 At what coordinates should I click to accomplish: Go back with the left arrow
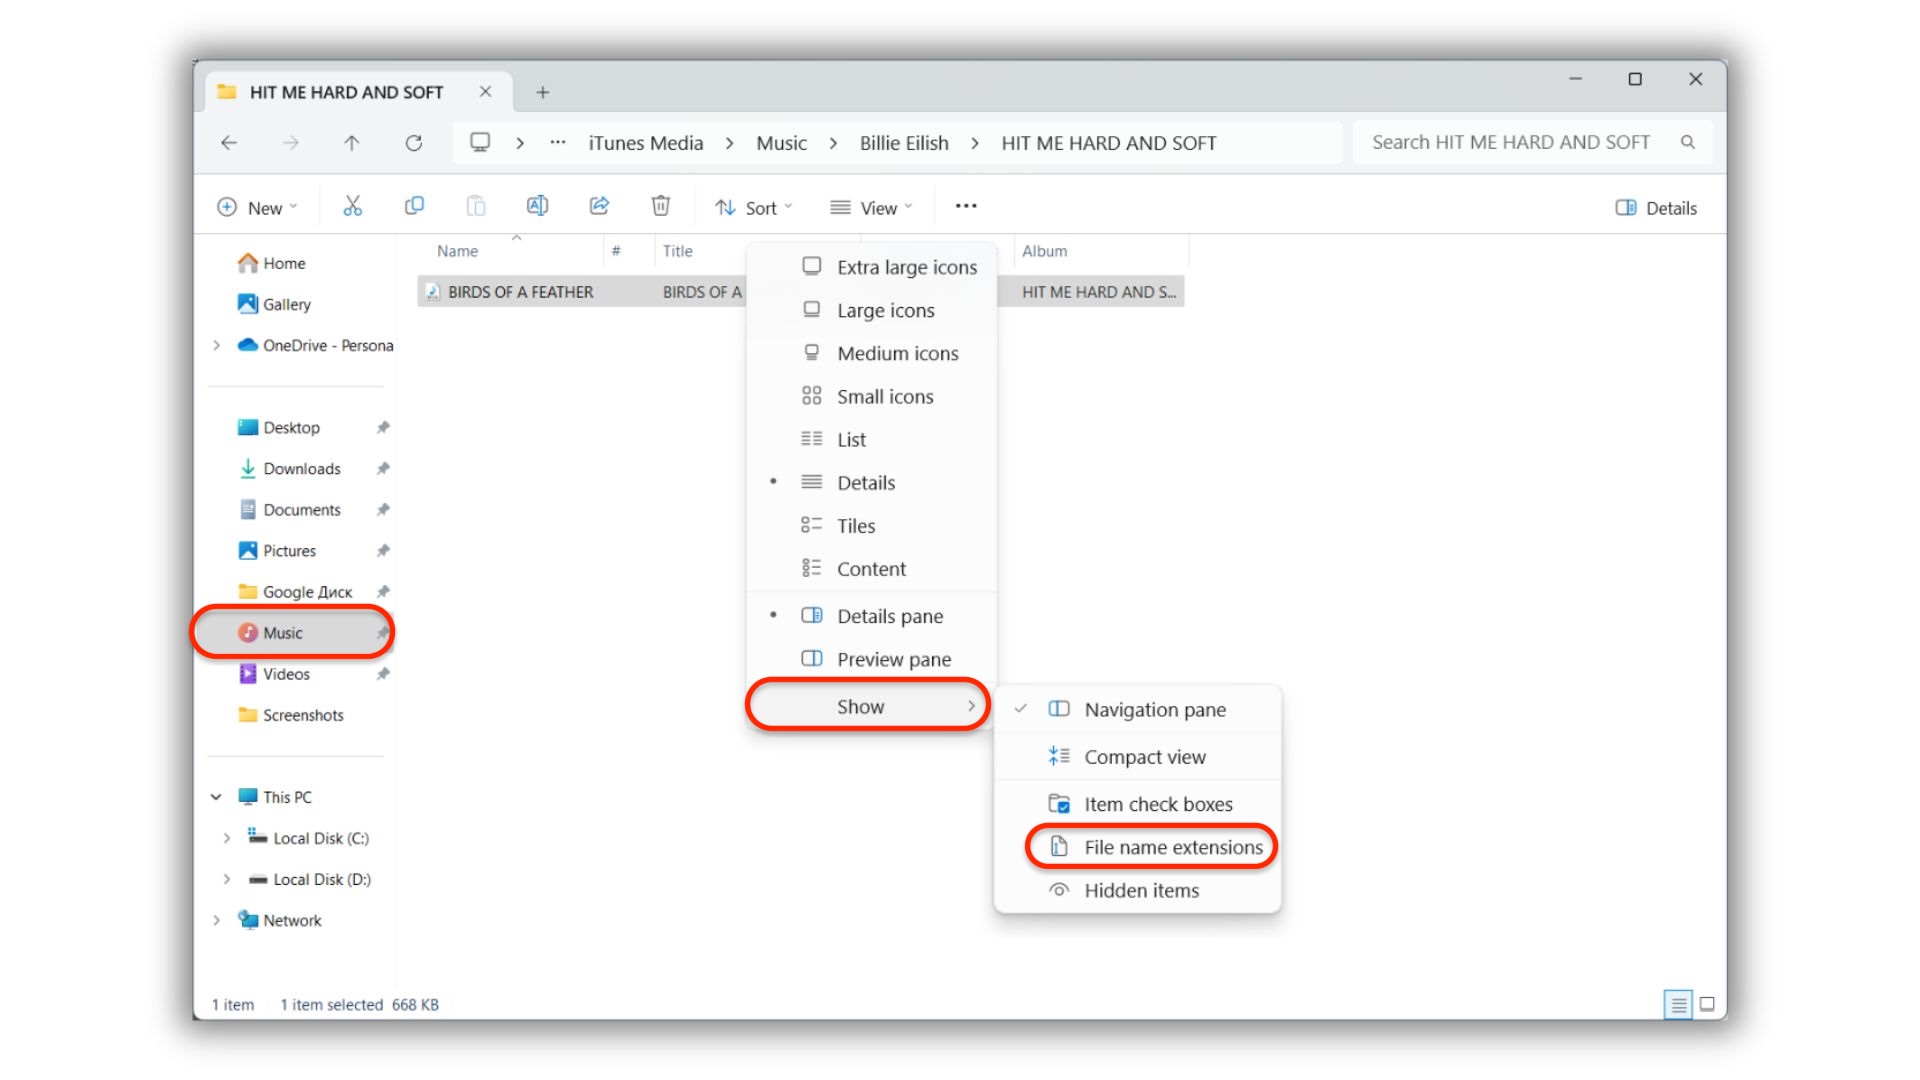pos(229,143)
